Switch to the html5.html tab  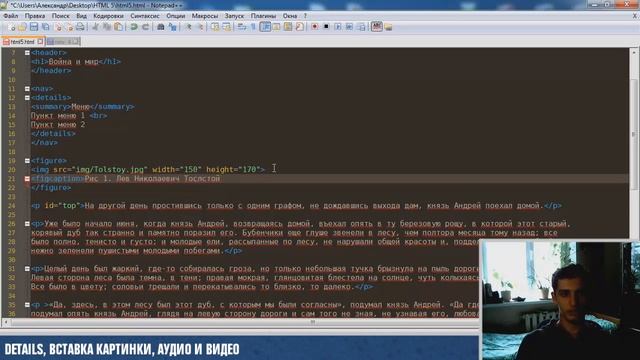pos(22,42)
